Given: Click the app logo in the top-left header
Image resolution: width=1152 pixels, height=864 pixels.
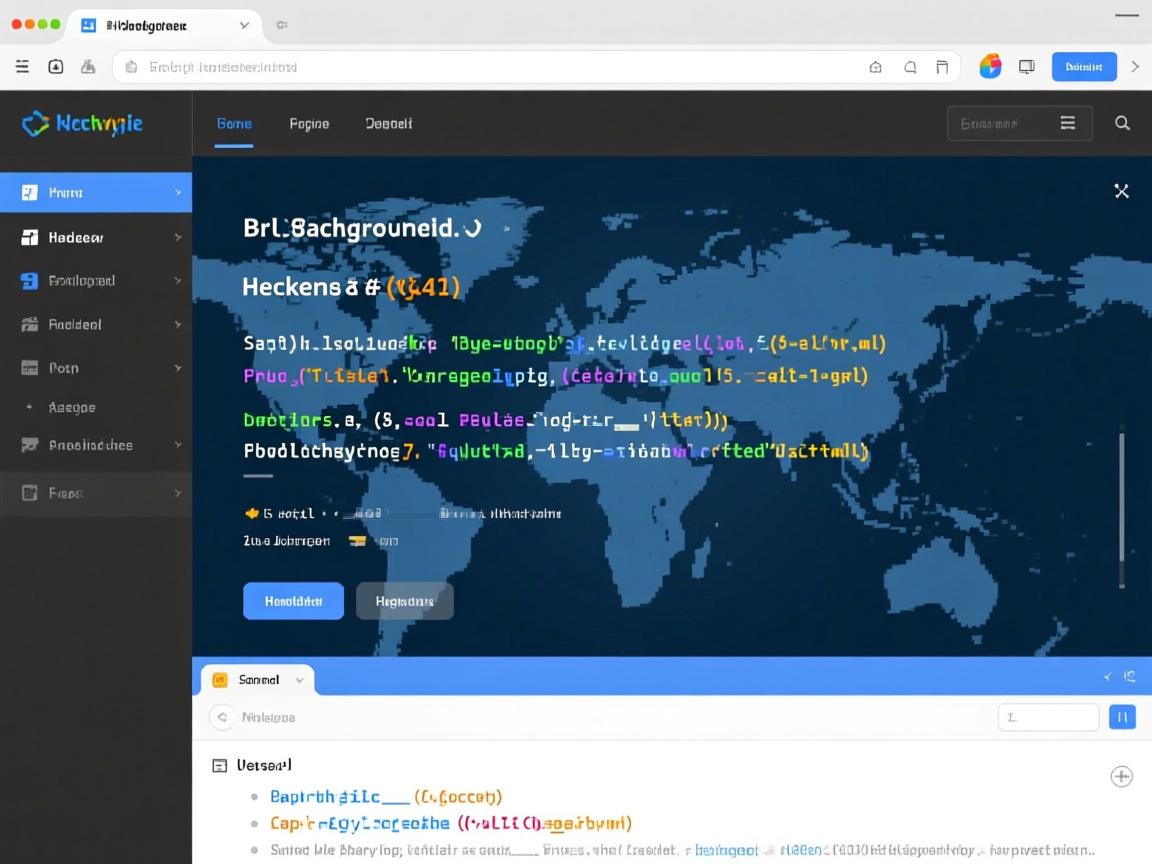Looking at the screenshot, I should 82,123.
